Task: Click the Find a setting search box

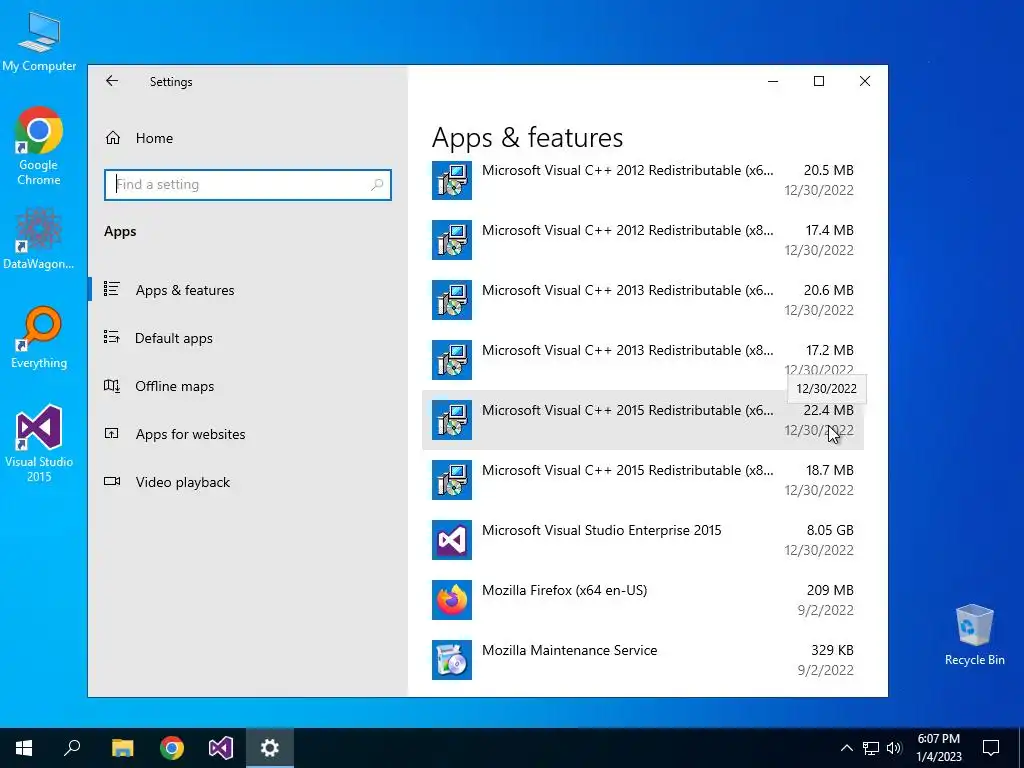Action: [248, 185]
